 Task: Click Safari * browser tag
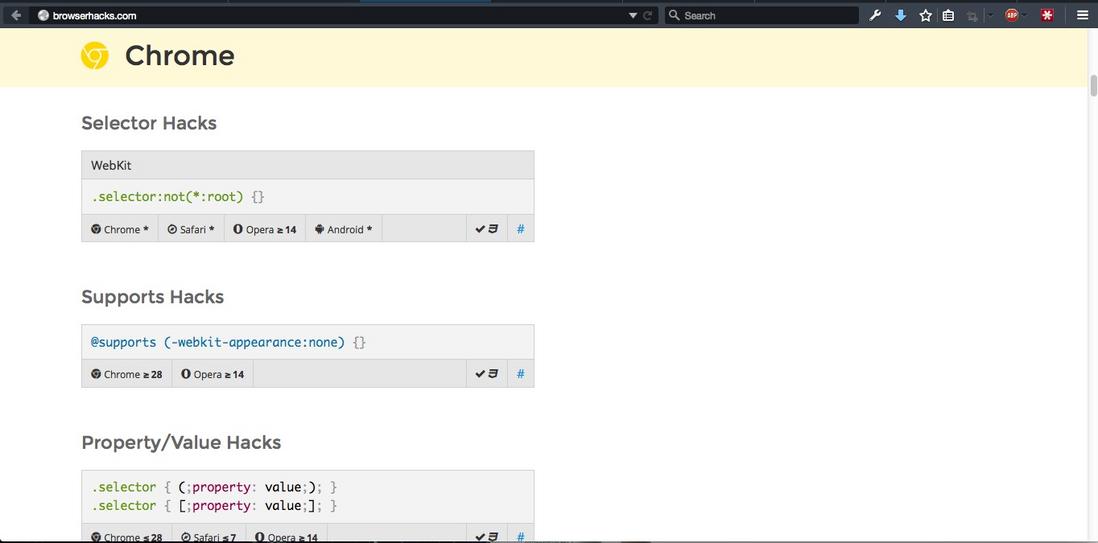[191, 229]
